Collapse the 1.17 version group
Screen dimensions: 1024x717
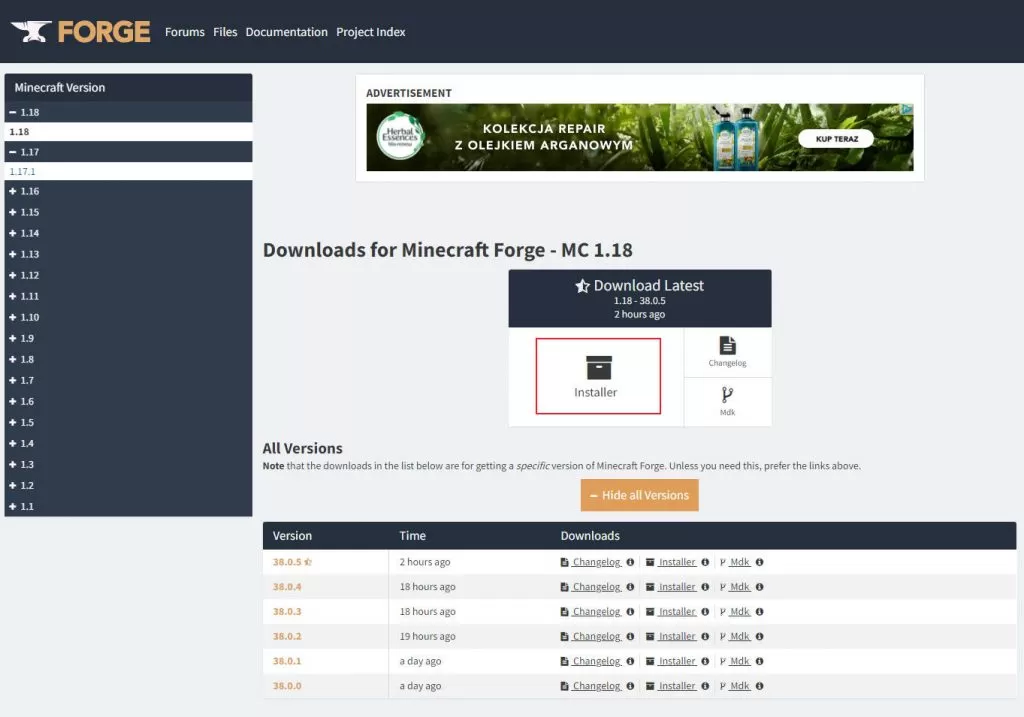tap(128, 152)
